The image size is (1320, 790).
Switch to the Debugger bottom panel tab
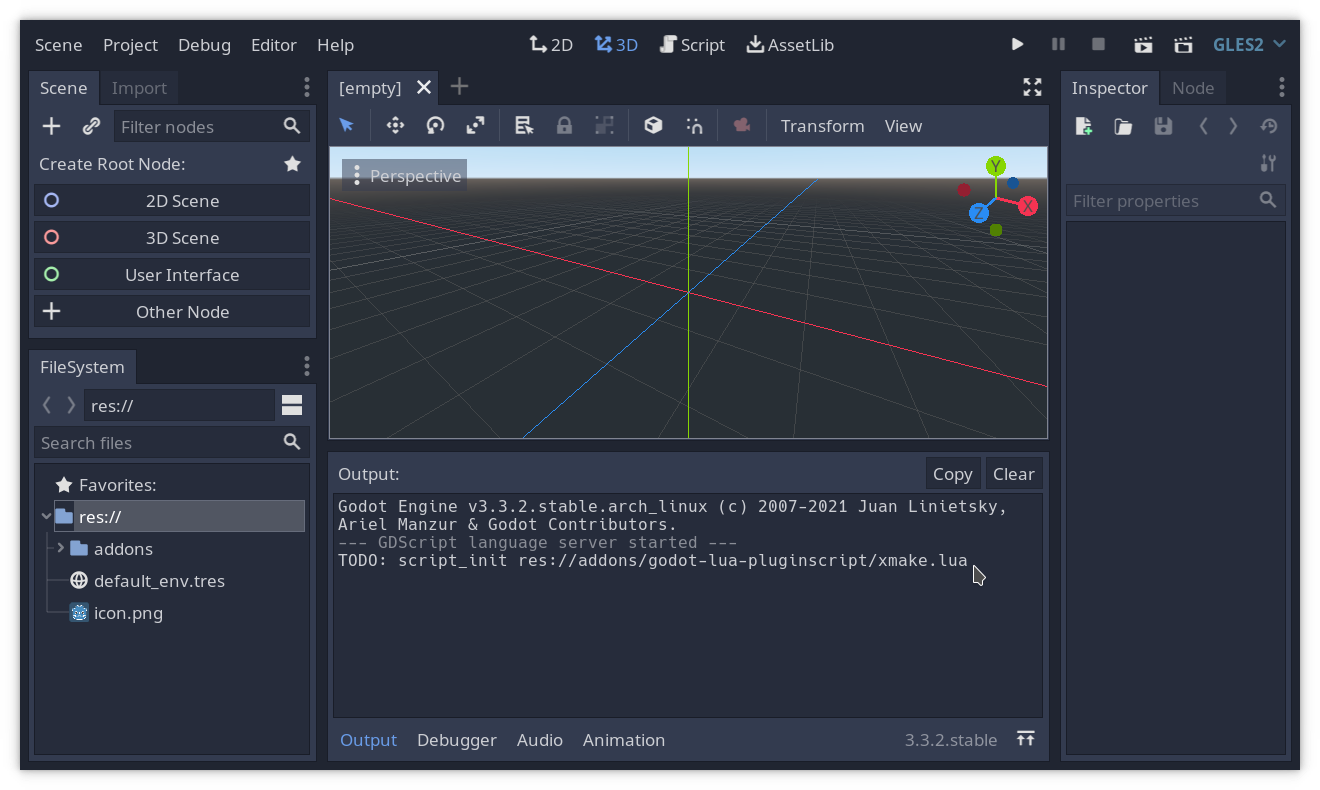tap(457, 740)
